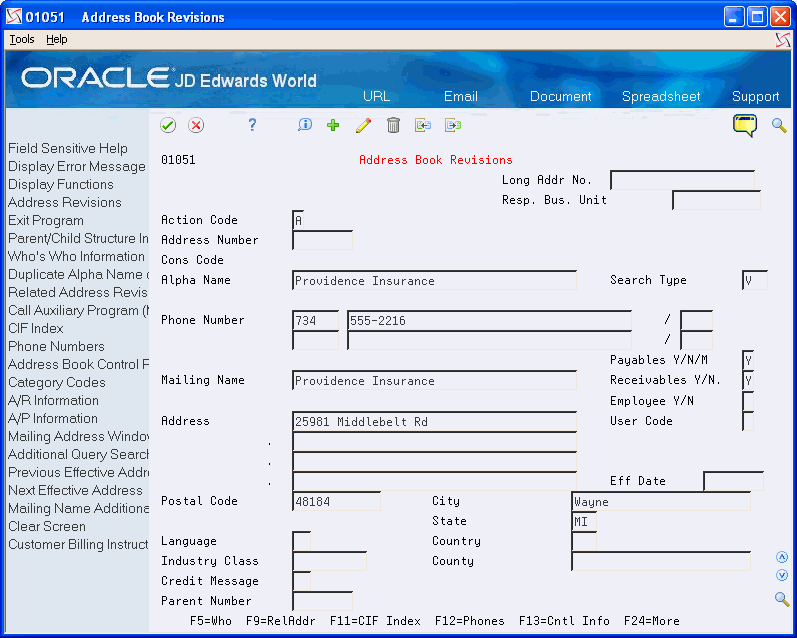797x638 pixels.
Task: Click the City field containing Wayne
Action: (x=661, y=501)
